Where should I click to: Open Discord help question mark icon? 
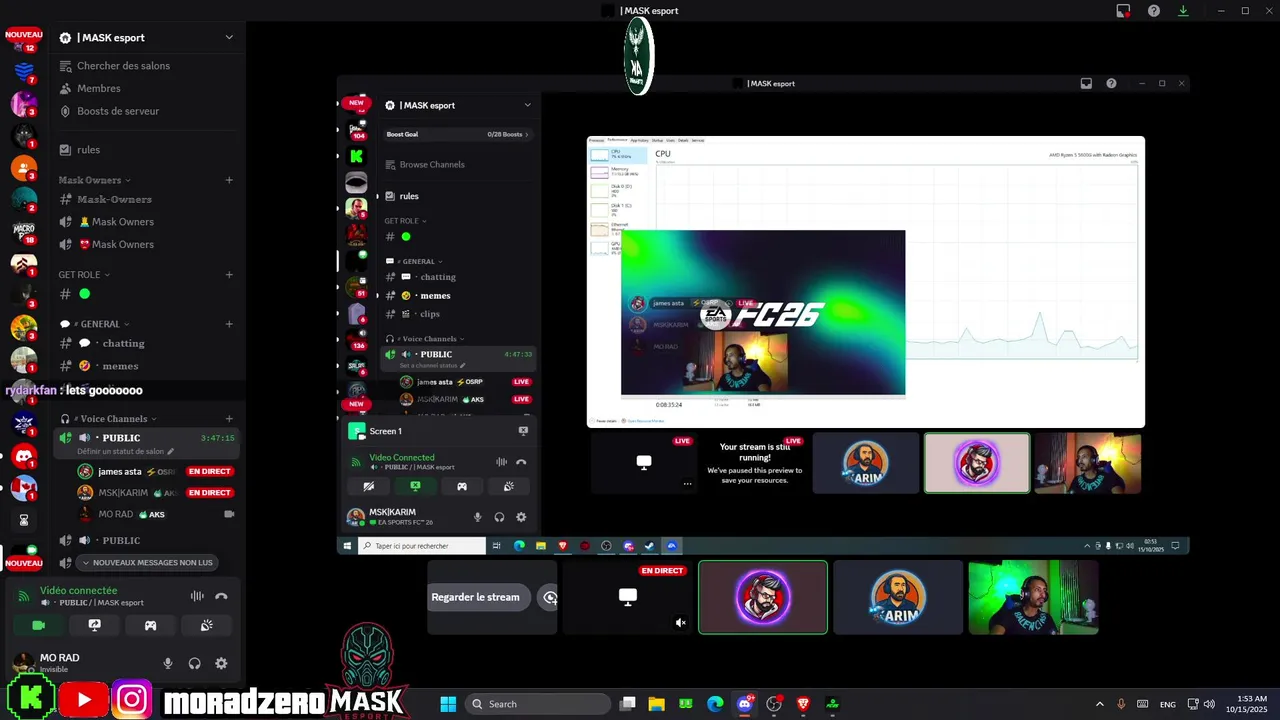coord(1154,11)
